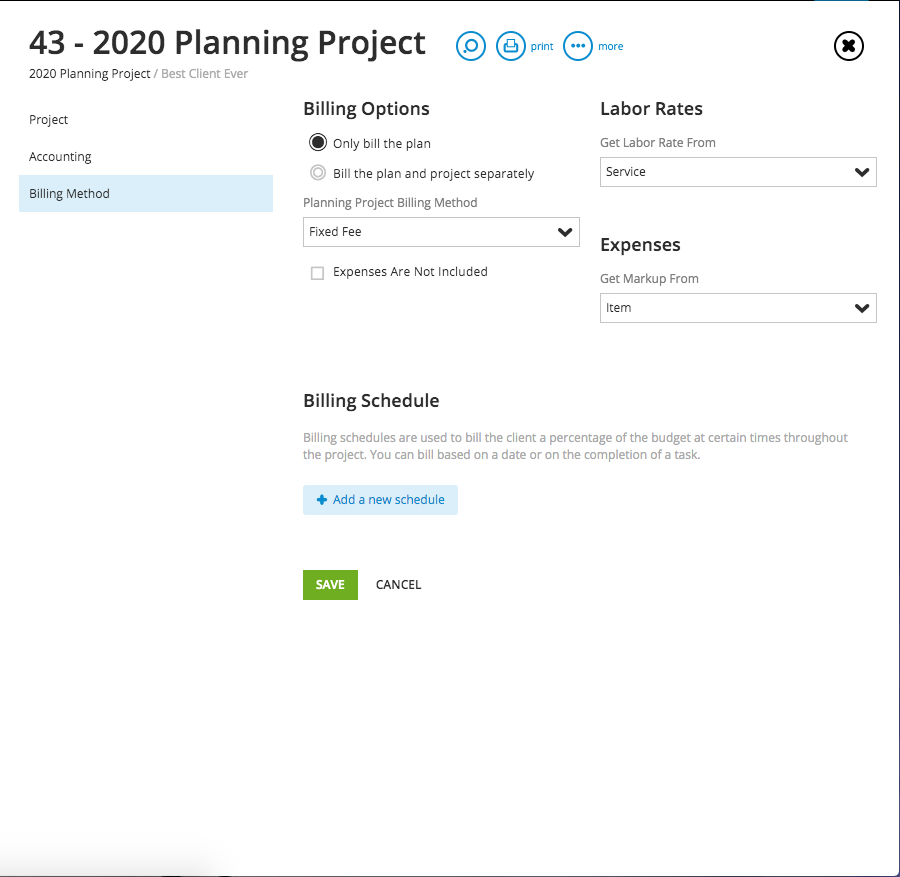Click the plus icon on Add schedule

click(x=322, y=500)
